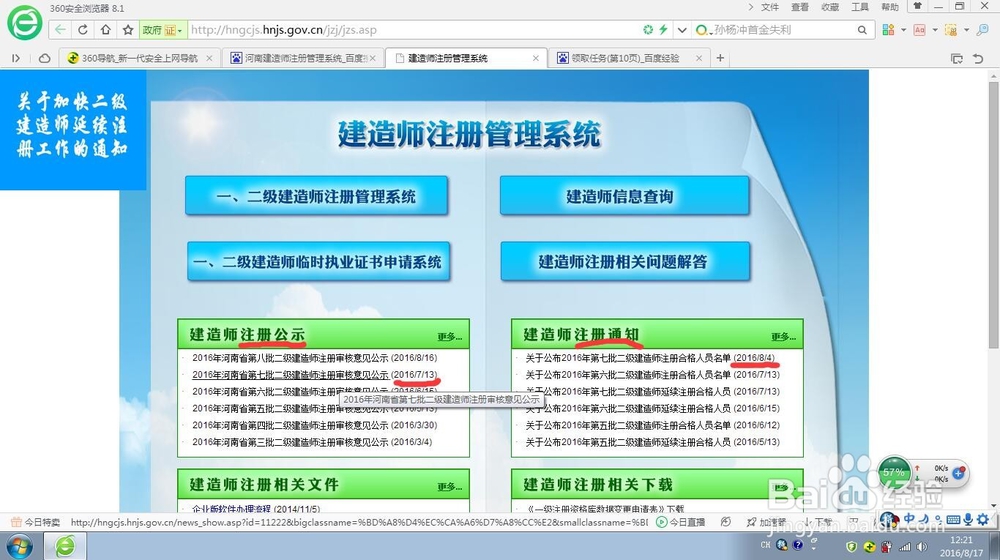Close the 360导航 tab
This screenshot has height=560, width=1000.
tap(209, 58)
